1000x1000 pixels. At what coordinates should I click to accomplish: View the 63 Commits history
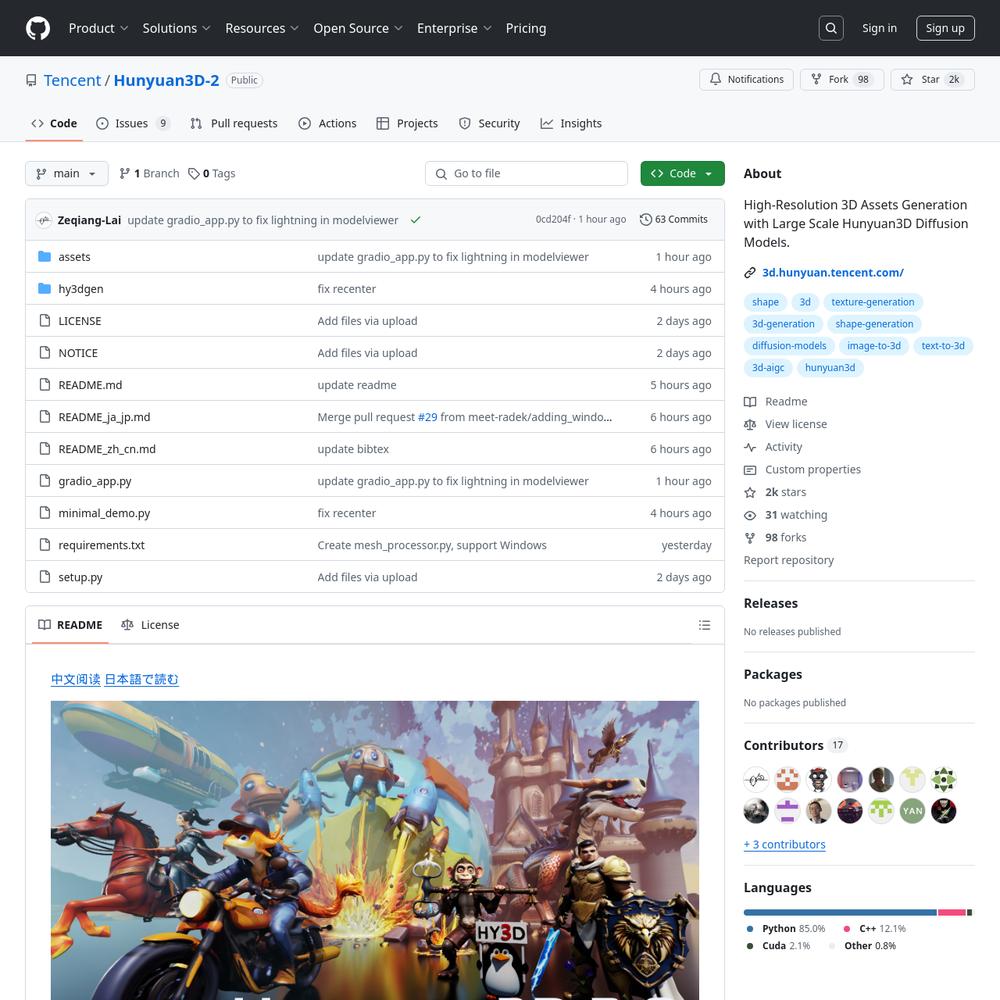(x=674, y=219)
